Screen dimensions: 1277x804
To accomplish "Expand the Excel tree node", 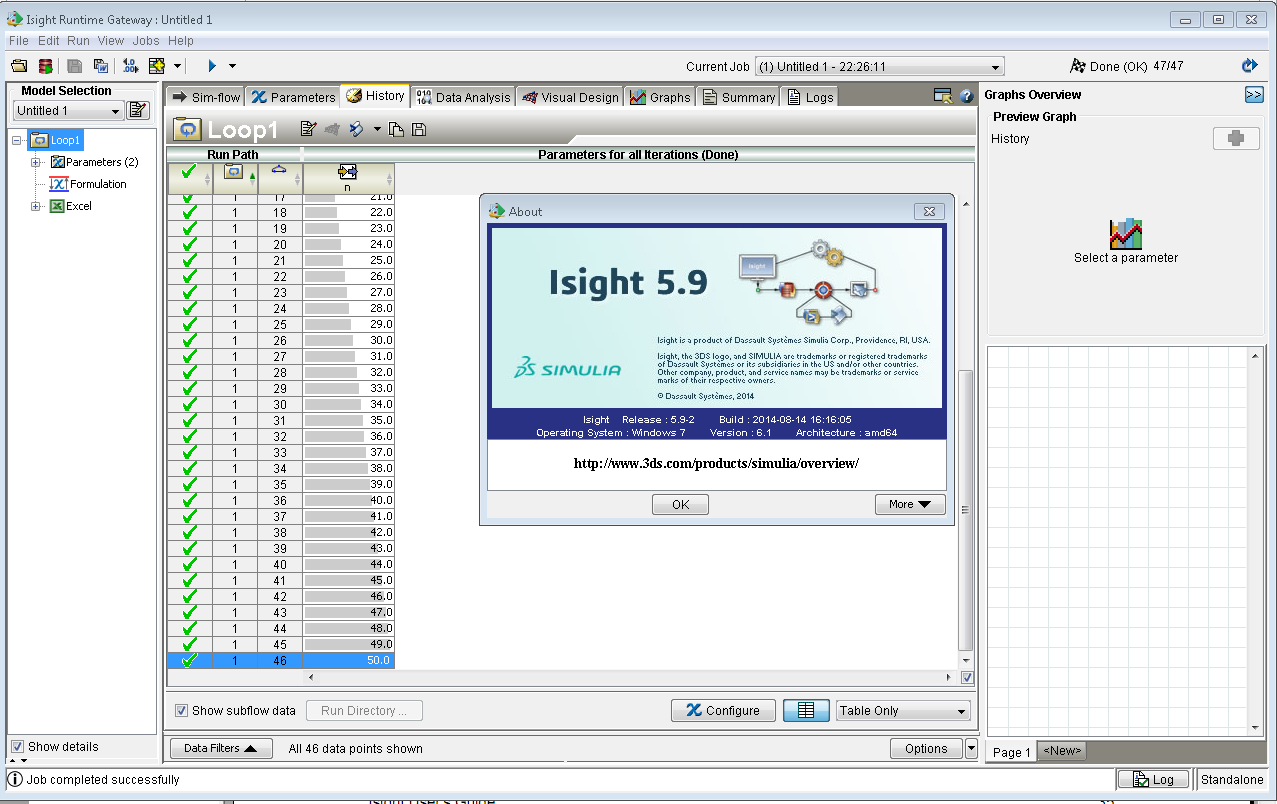I will 36,206.
